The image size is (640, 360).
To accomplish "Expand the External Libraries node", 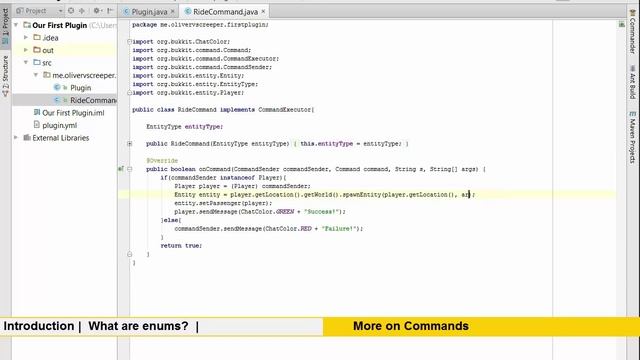I will tap(16, 138).
